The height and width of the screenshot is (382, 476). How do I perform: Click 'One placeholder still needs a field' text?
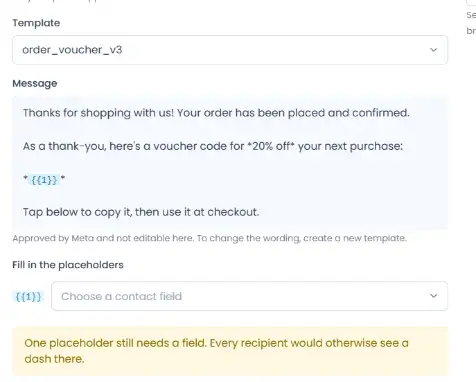click(115, 343)
